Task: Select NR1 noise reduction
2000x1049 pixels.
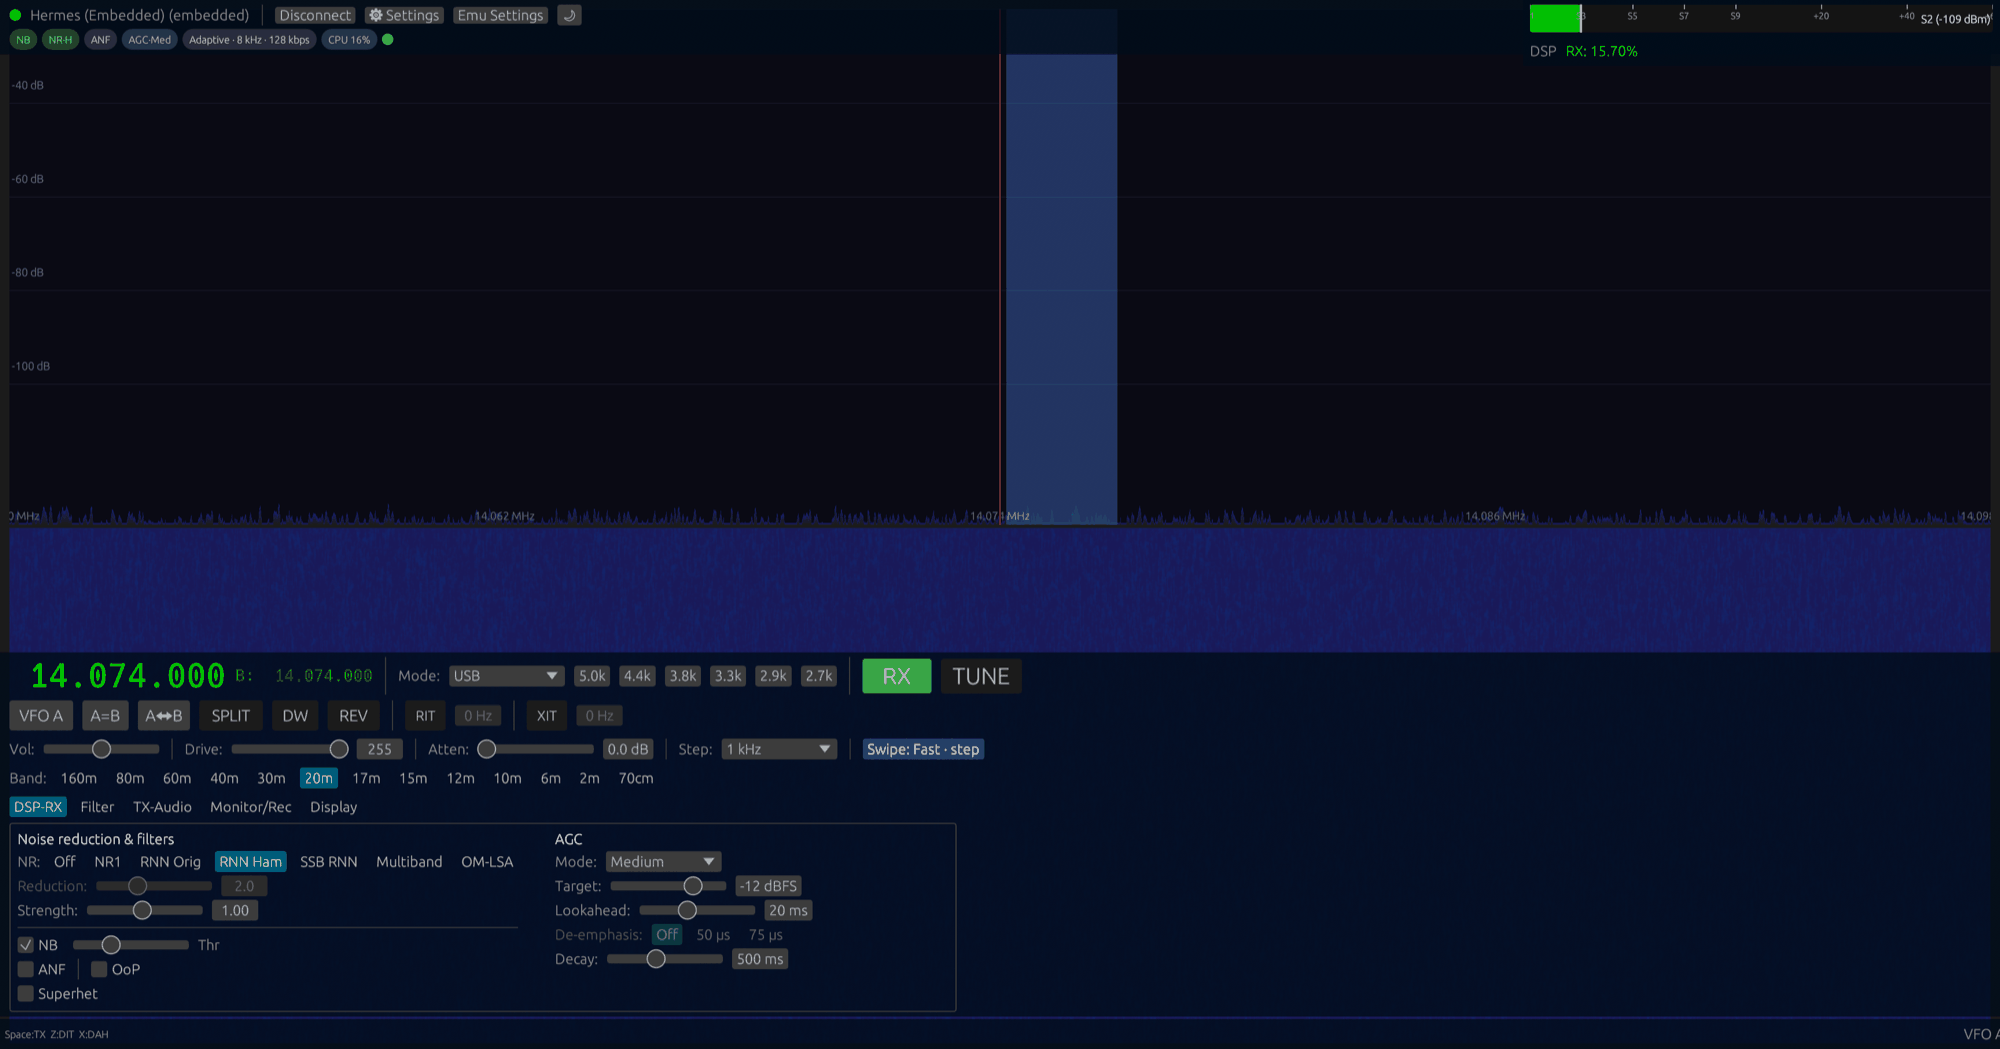Action: point(107,862)
